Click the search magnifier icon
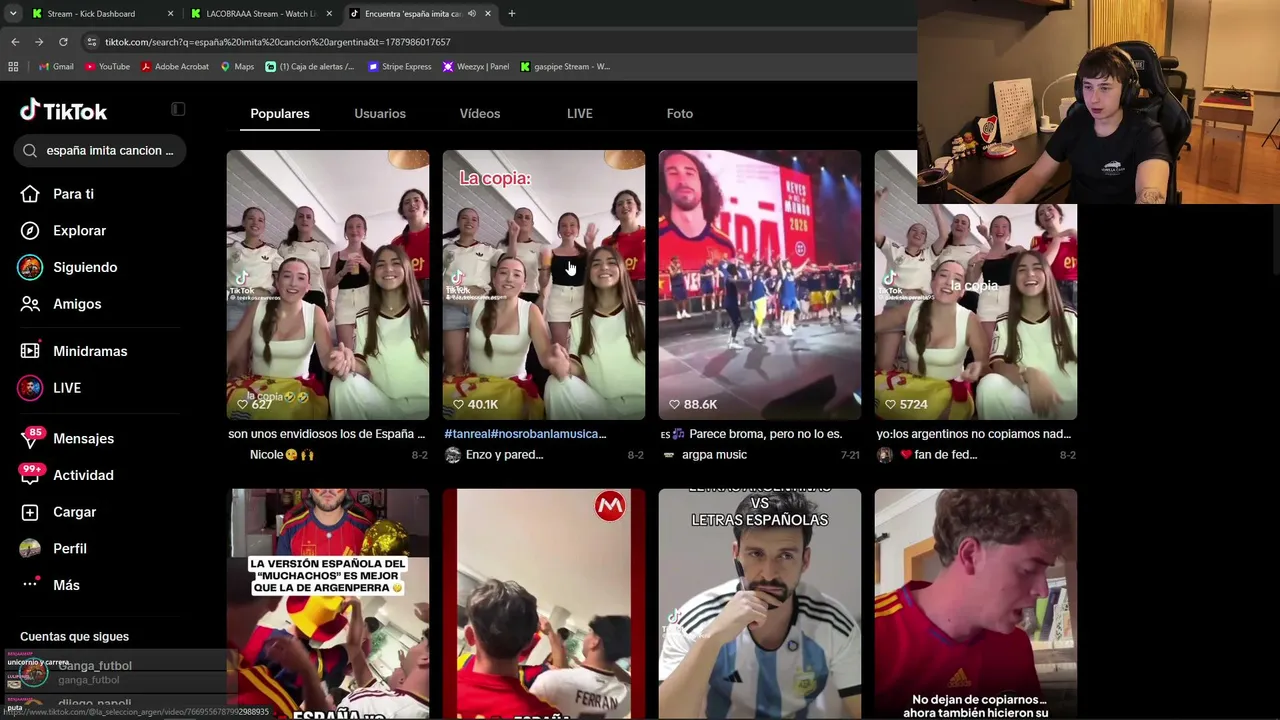 click(x=30, y=150)
